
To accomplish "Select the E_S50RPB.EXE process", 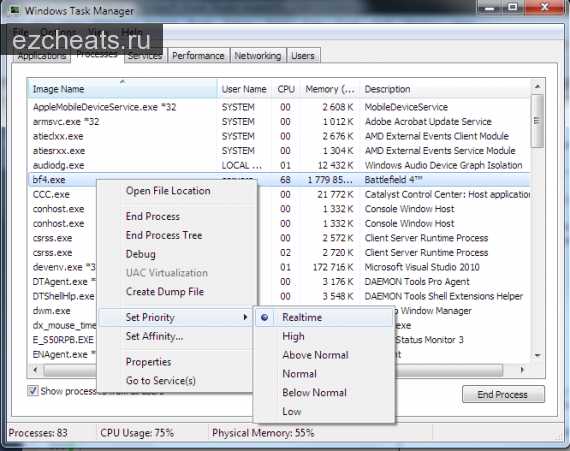I will pyautogui.click(x=63, y=340).
